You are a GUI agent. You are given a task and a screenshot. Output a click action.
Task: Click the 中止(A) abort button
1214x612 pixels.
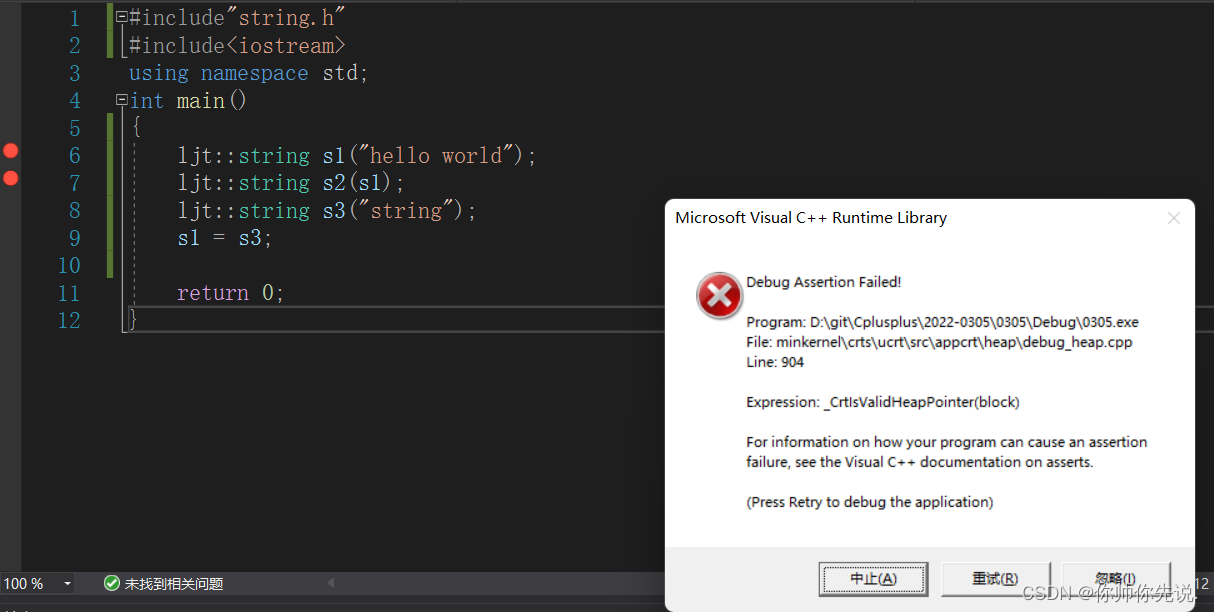(873, 578)
